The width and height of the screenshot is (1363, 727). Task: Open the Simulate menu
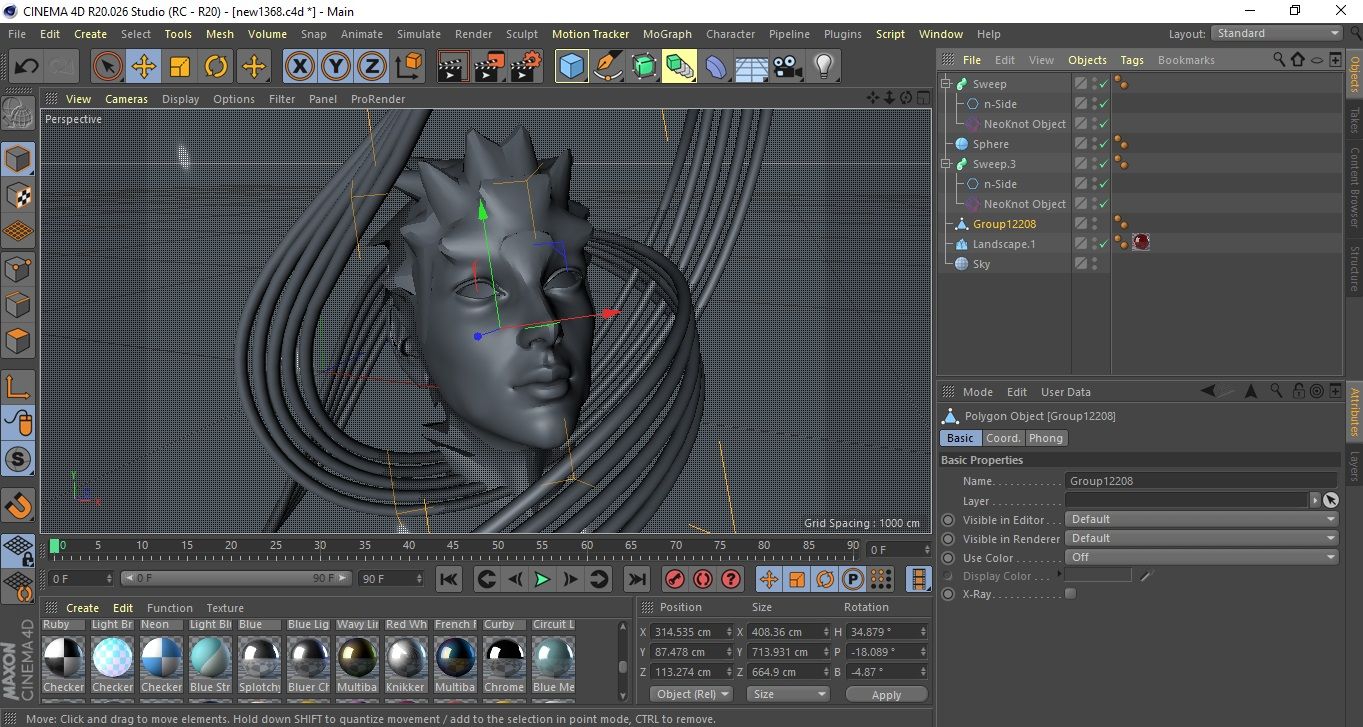click(x=418, y=34)
